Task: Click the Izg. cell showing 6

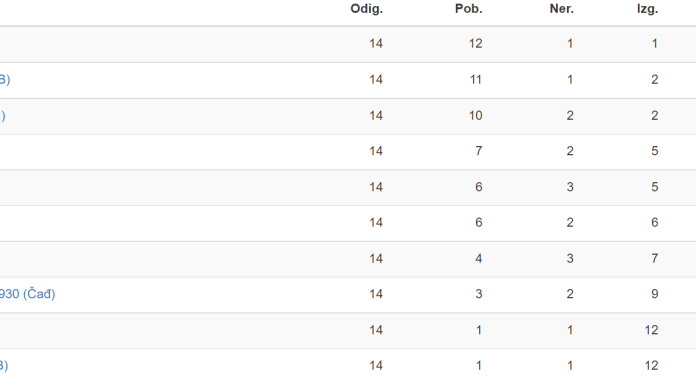Action: click(654, 222)
